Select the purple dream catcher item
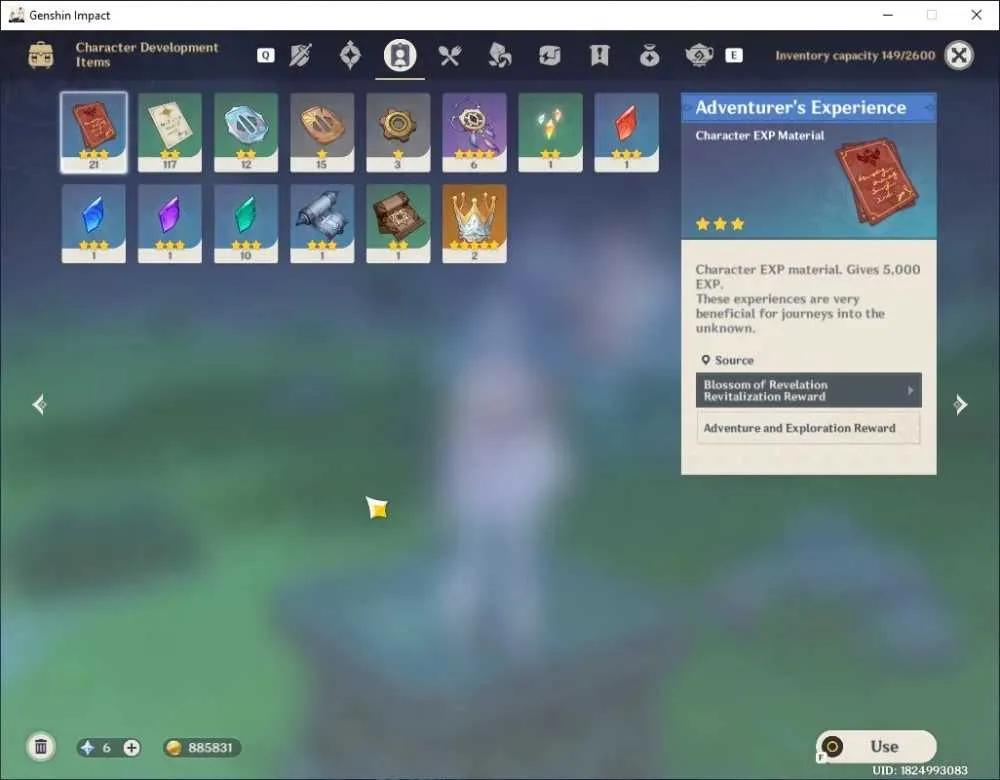1000x780 pixels. click(x=474, y=132)
